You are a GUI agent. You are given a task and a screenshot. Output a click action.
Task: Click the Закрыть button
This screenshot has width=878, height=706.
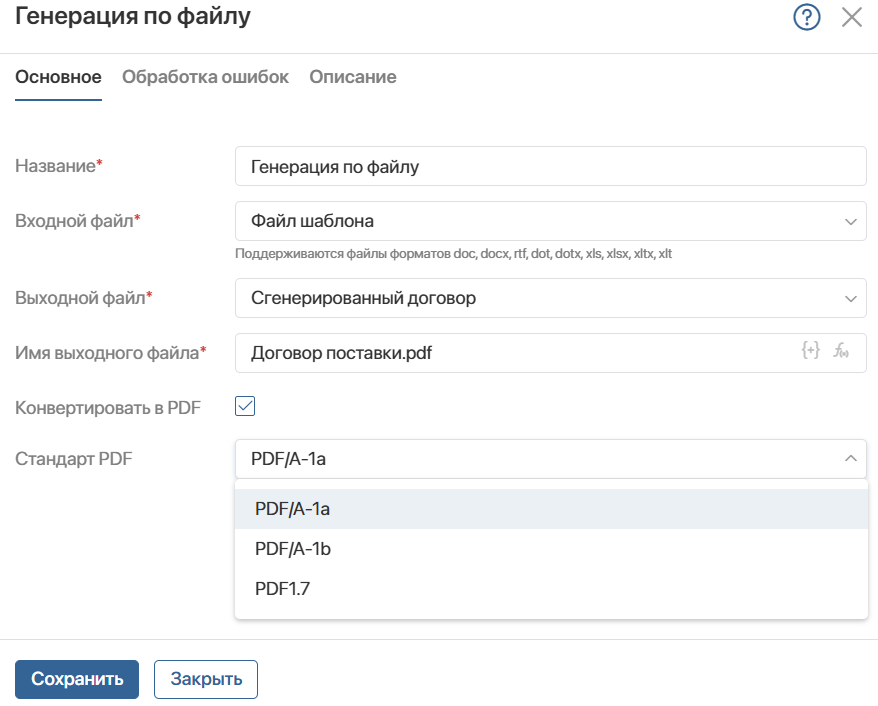click(x=206, y=679)
